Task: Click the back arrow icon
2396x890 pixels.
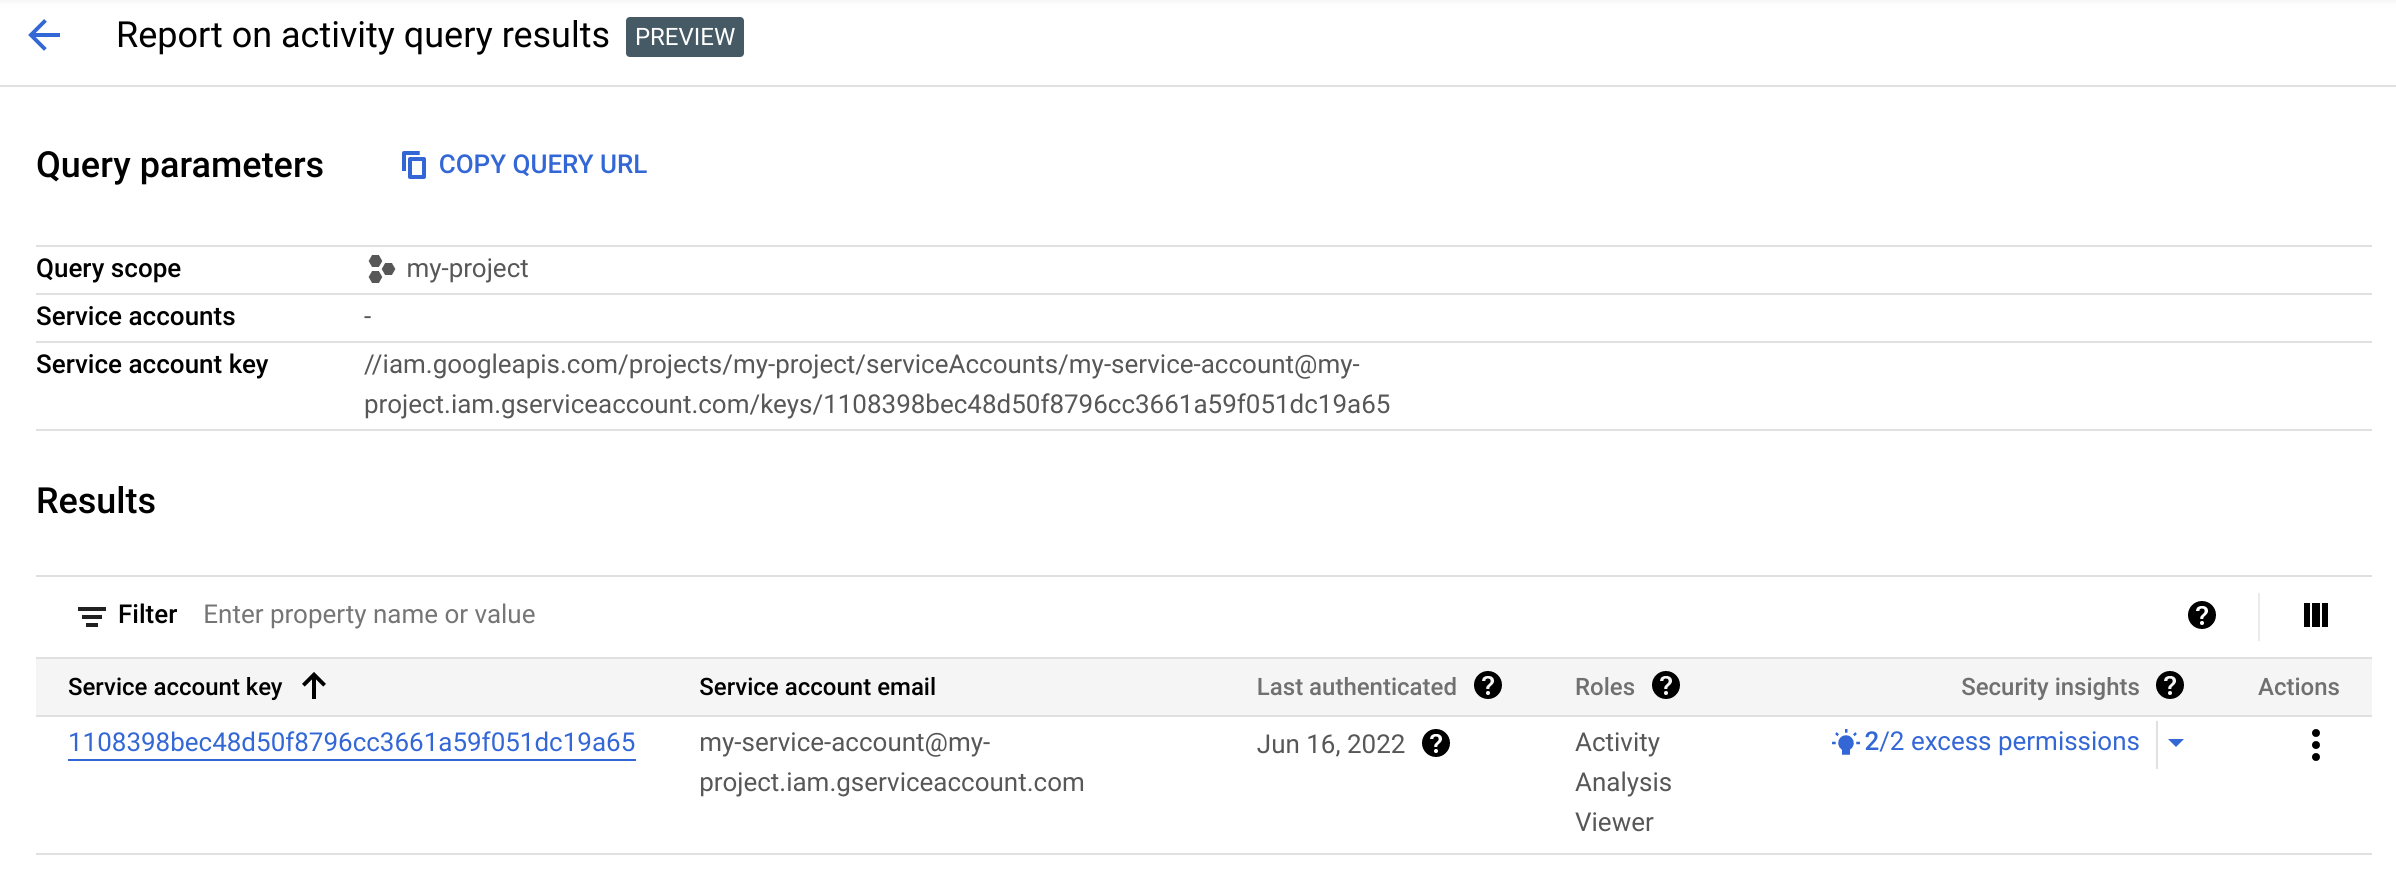Action: tap(45, 36)
